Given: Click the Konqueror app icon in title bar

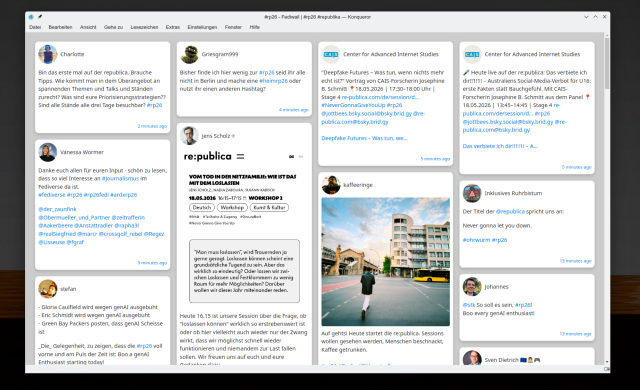Looking at the screenshot, I should (31, 17).
